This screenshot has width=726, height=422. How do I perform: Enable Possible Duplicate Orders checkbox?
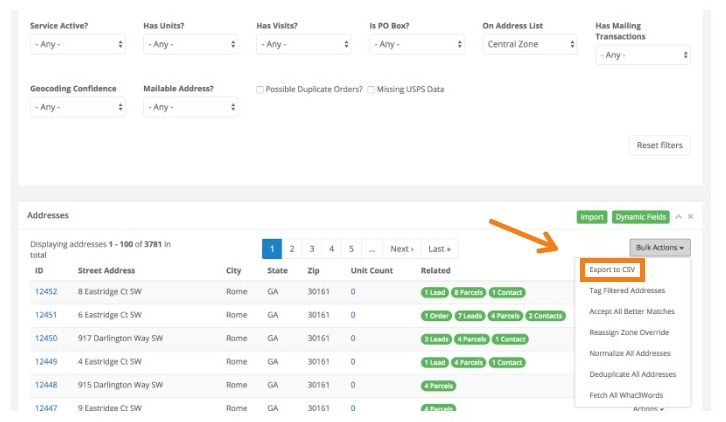260,89
